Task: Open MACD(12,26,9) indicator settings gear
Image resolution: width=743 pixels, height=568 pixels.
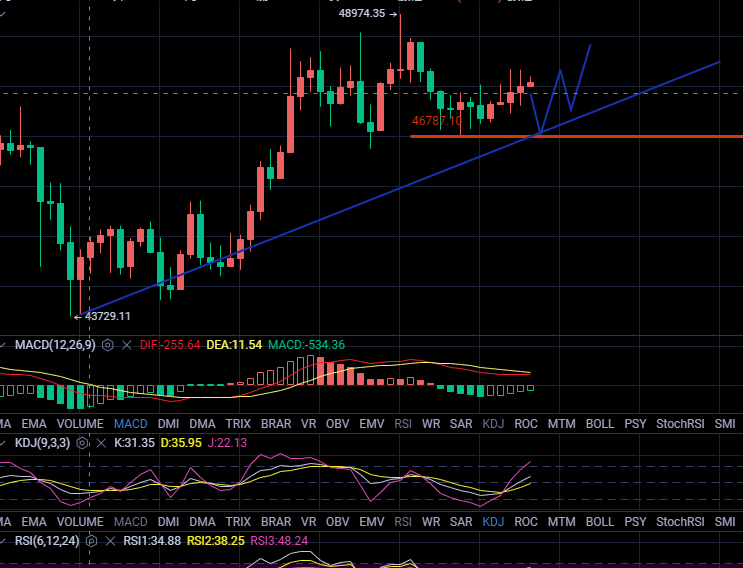Action: [108, 345]
